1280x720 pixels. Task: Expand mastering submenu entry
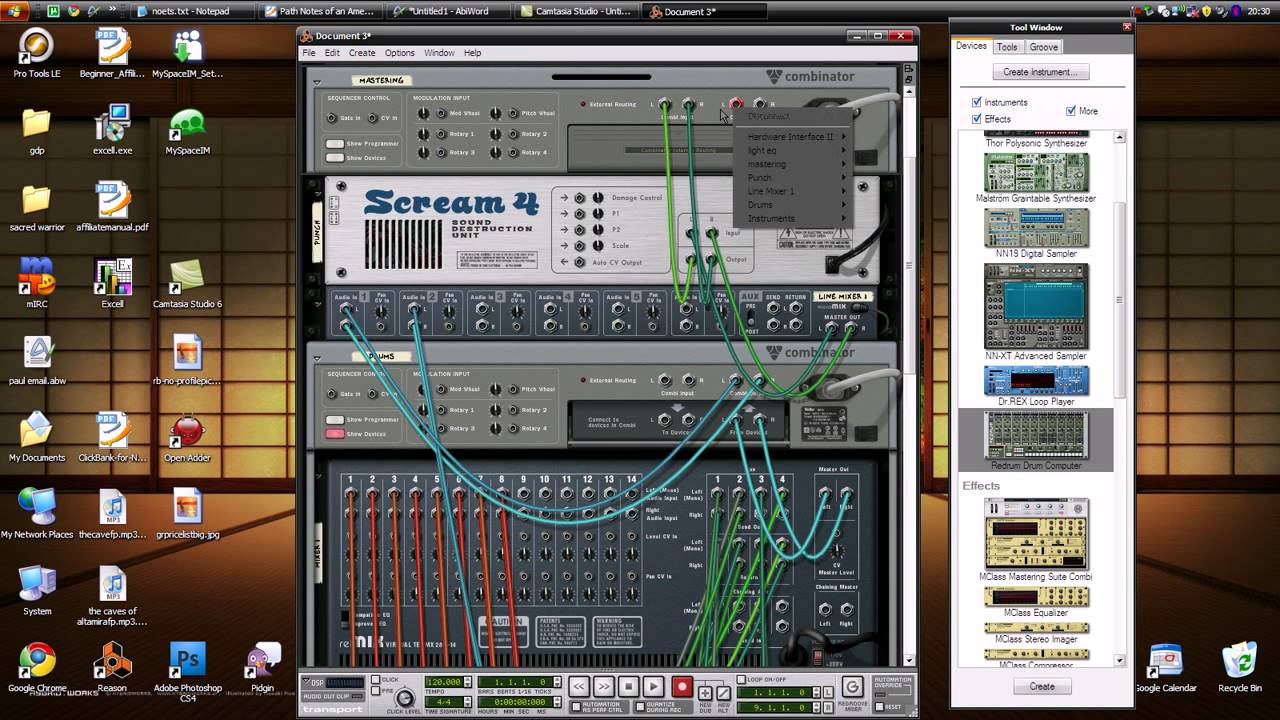[796, 164]
